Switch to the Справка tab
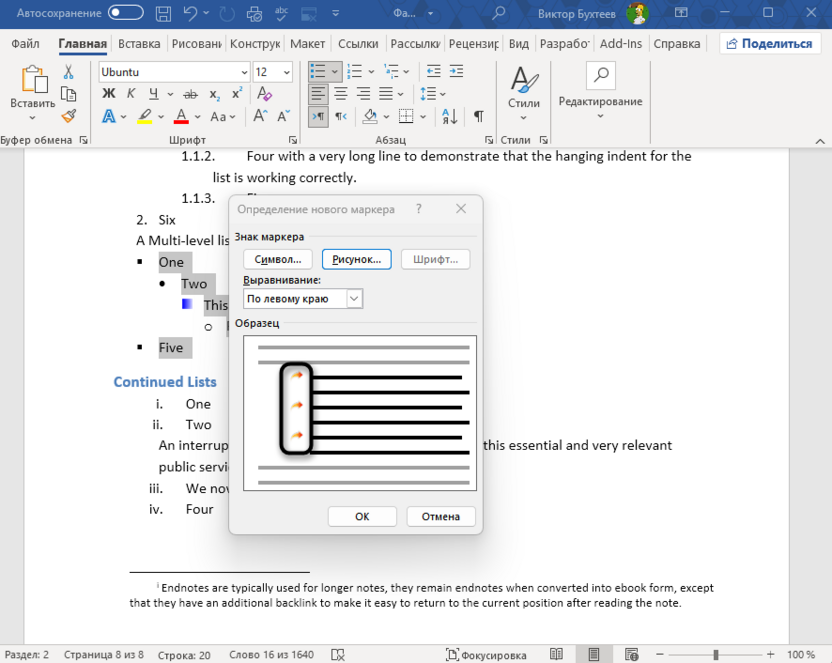This screenshot has width=832, height=663. tap(677, 44)
